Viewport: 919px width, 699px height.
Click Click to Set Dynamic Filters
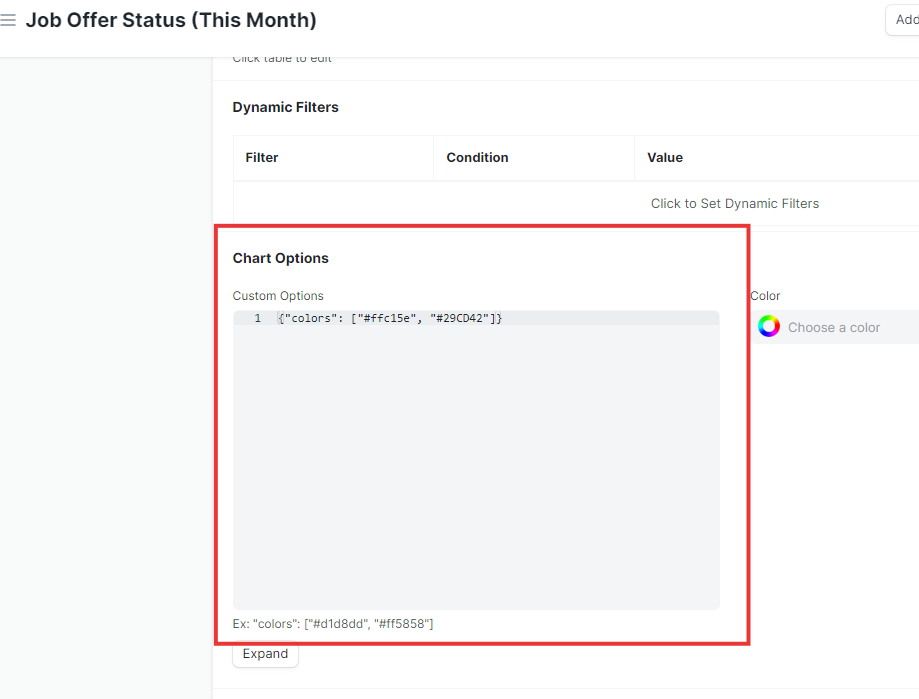point(734,203)
